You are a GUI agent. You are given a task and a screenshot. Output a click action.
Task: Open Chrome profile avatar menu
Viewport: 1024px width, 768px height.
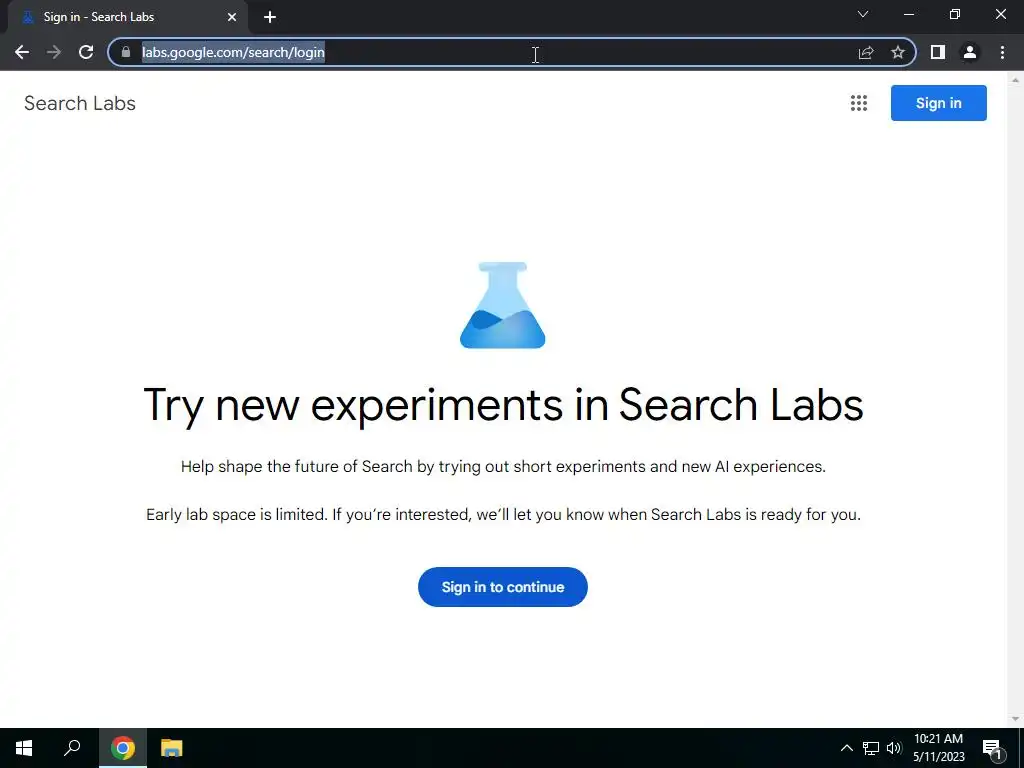click(970, 52)
